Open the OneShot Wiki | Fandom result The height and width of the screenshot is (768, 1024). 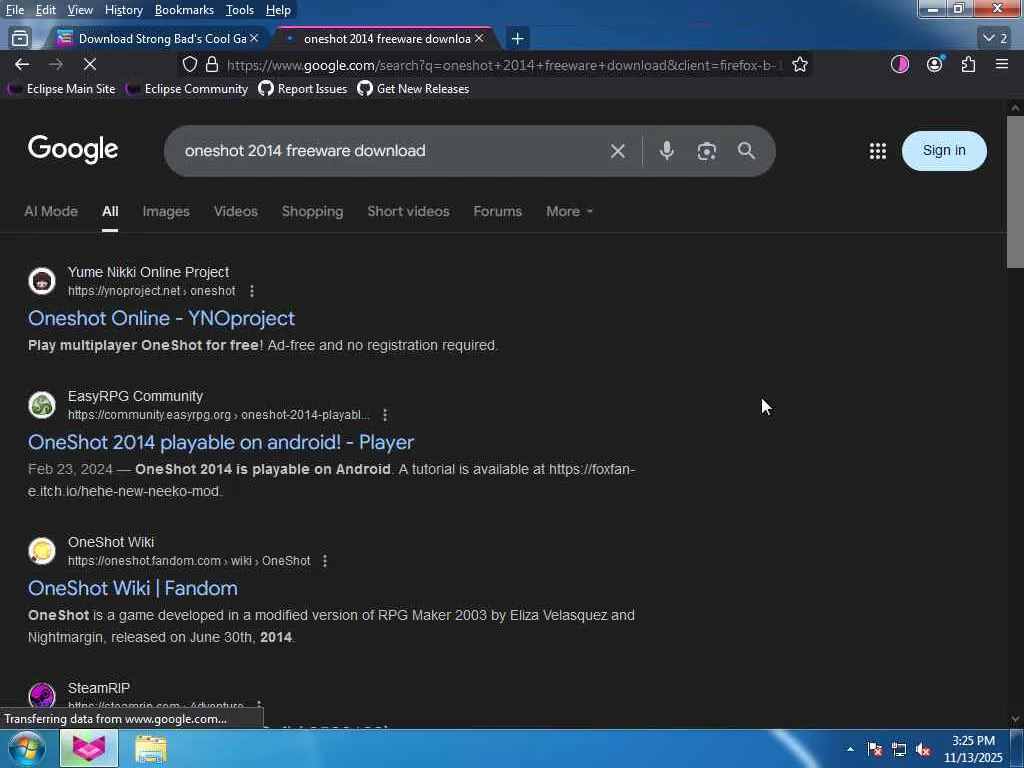click(133, 588)
